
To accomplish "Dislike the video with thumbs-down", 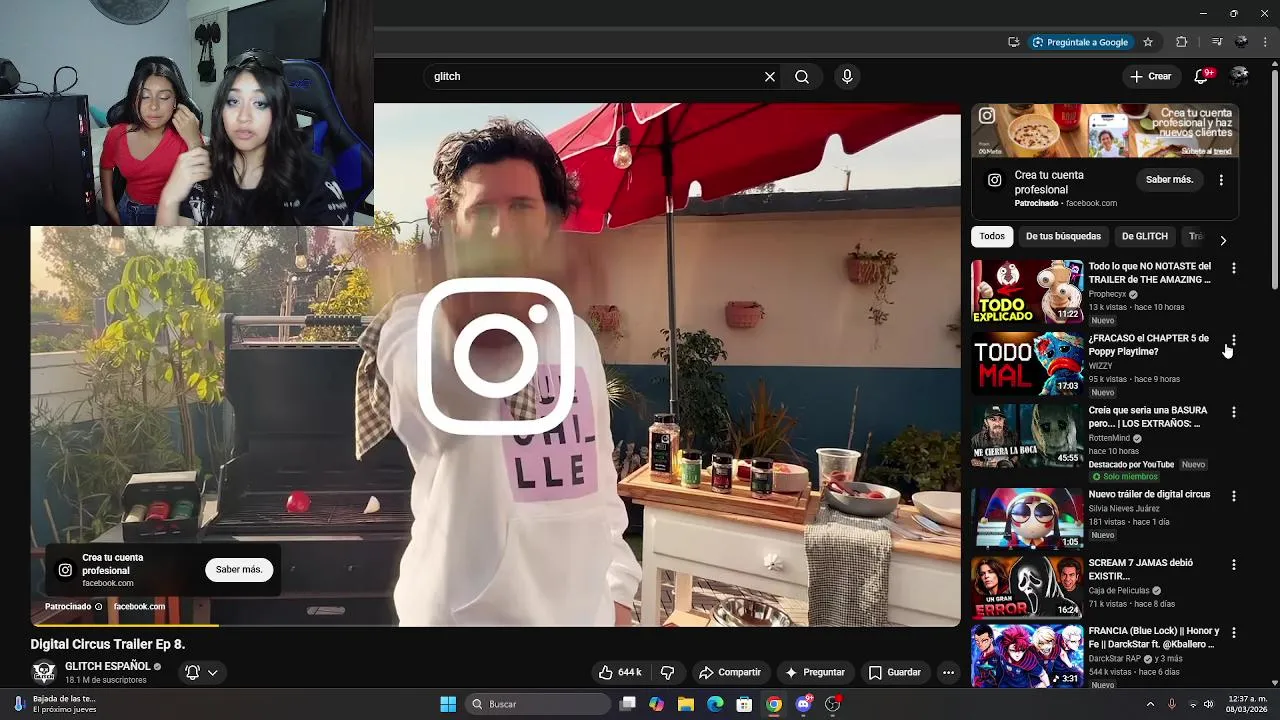I will pyautogui.click(x=668, y=673).
